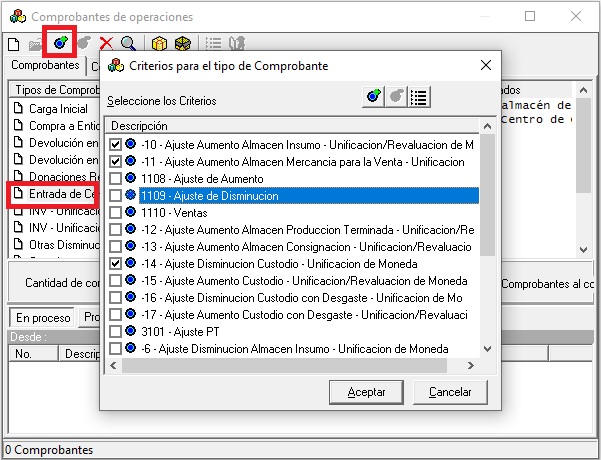Check the -15 Ajuste Aumento Custodio checkbox
The image size is (601, 460).
click(x=115, y=280)
